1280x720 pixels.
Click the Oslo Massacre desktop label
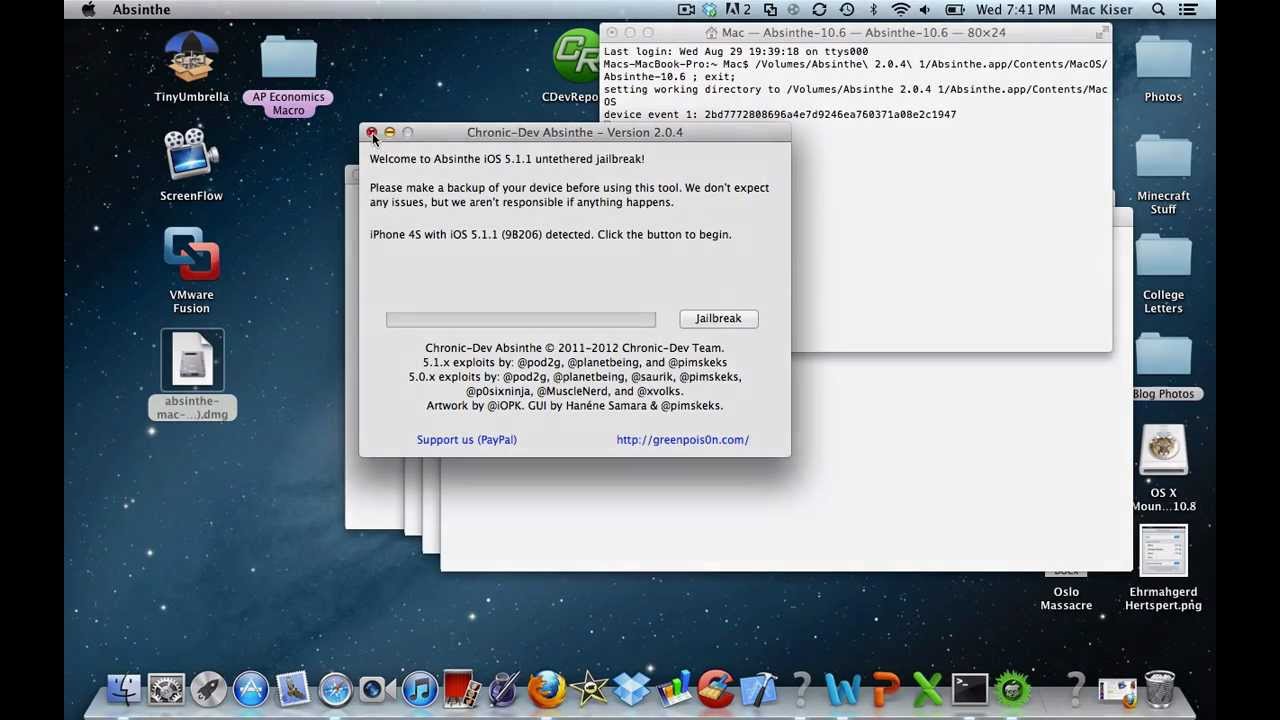(1066, 598)
